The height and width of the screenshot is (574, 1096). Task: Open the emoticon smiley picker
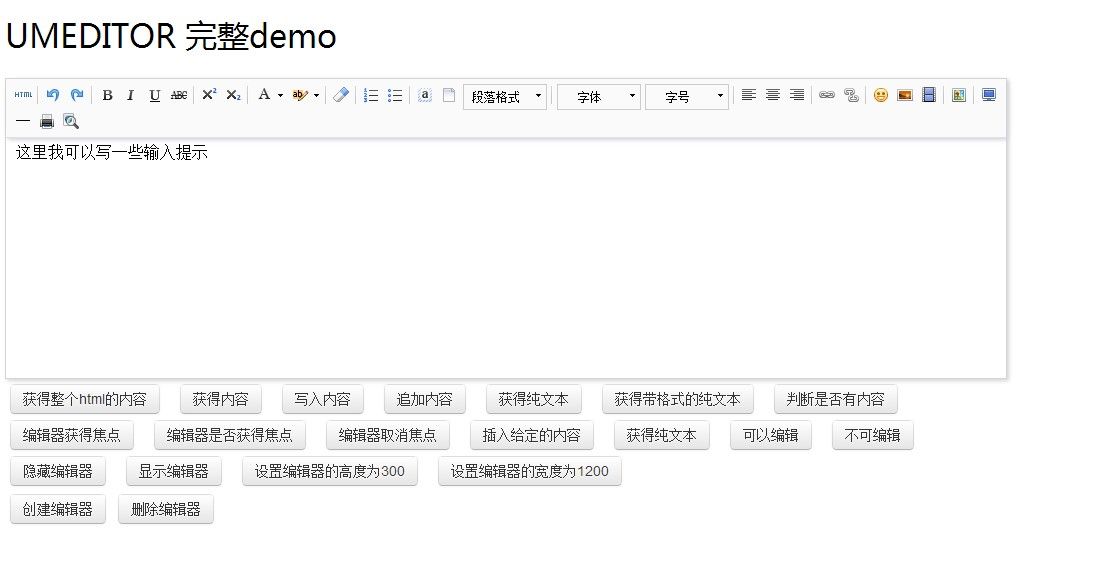point(881,95)
